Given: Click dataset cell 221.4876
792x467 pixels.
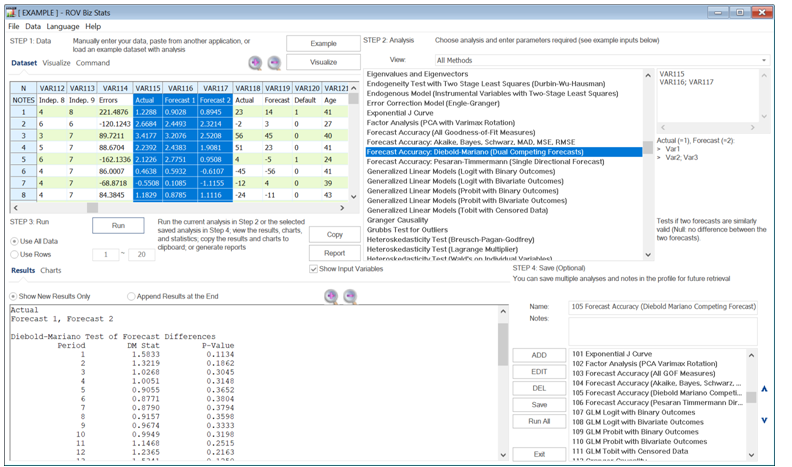Looking at the screenshot, I should (115, 112).
